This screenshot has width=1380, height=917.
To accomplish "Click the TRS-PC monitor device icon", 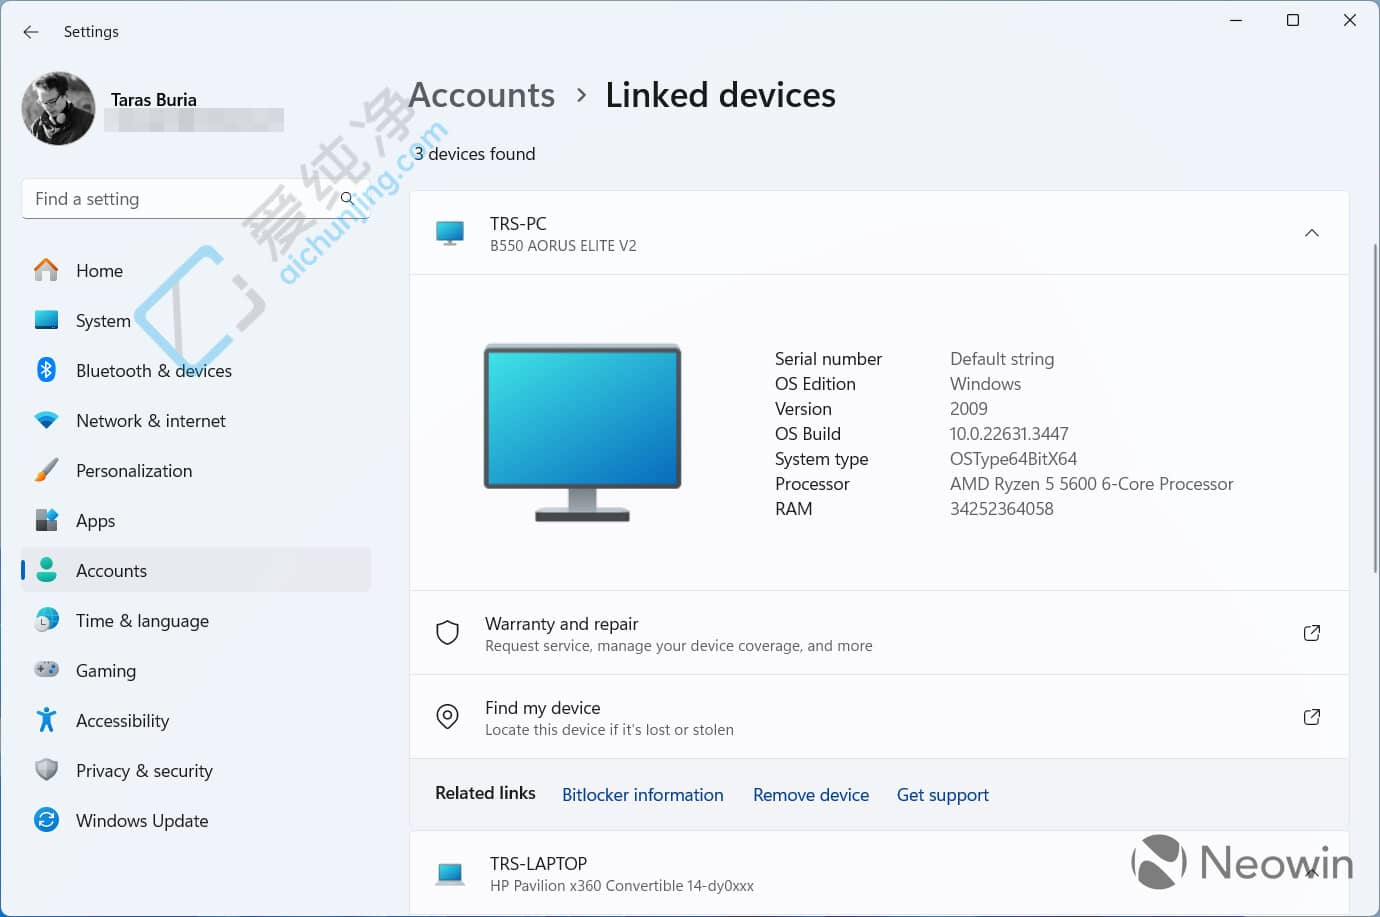I will 450,232.
